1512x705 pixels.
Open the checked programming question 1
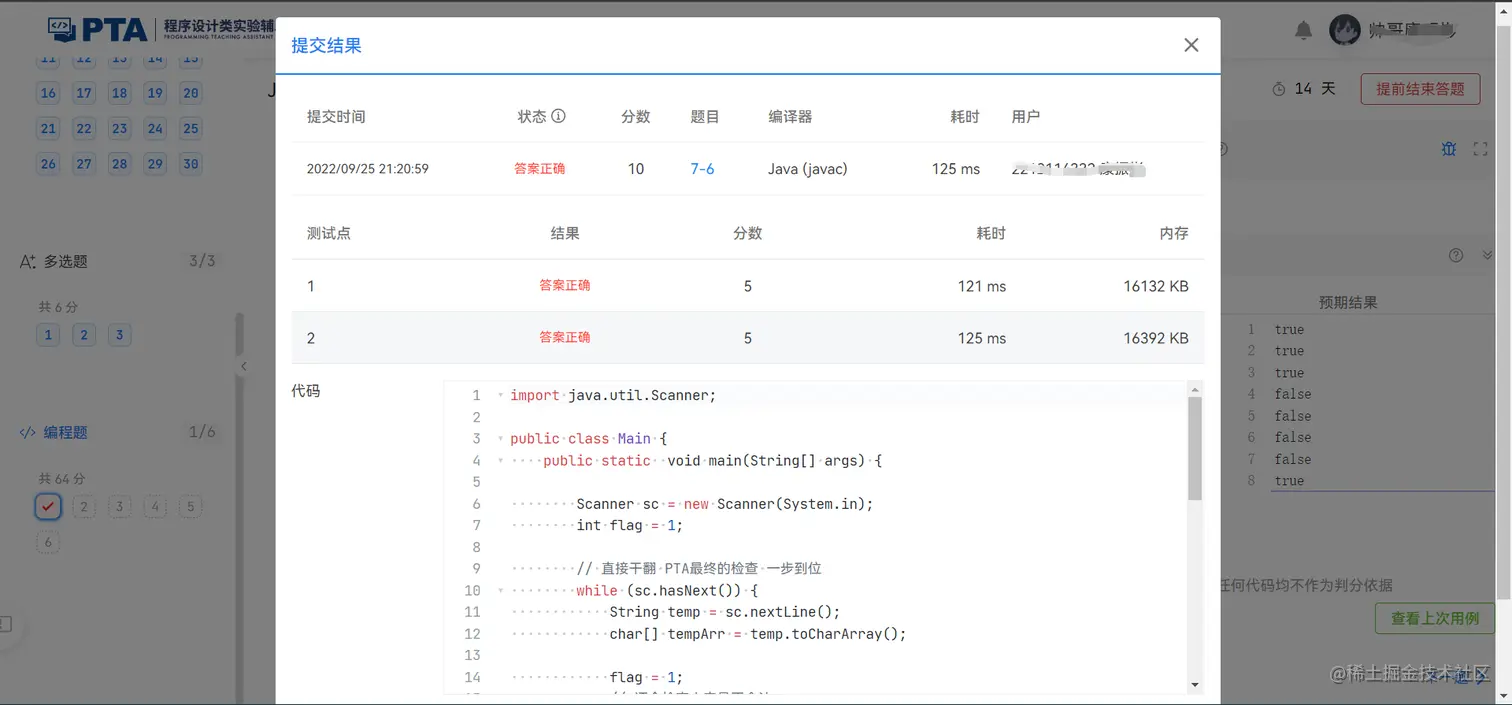48,506
